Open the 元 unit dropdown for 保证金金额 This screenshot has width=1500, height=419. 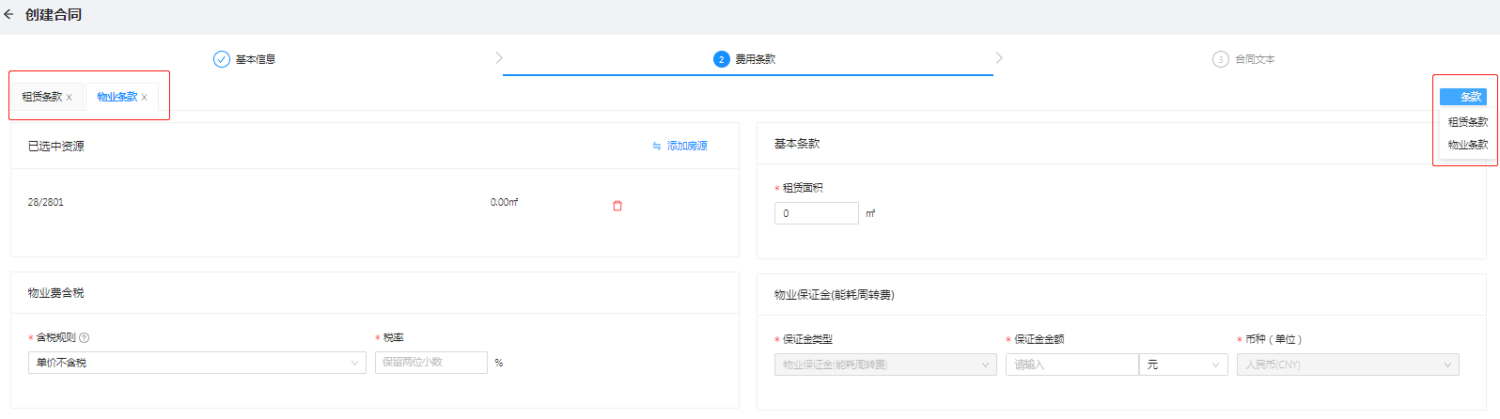click(x=1183, y=365)
